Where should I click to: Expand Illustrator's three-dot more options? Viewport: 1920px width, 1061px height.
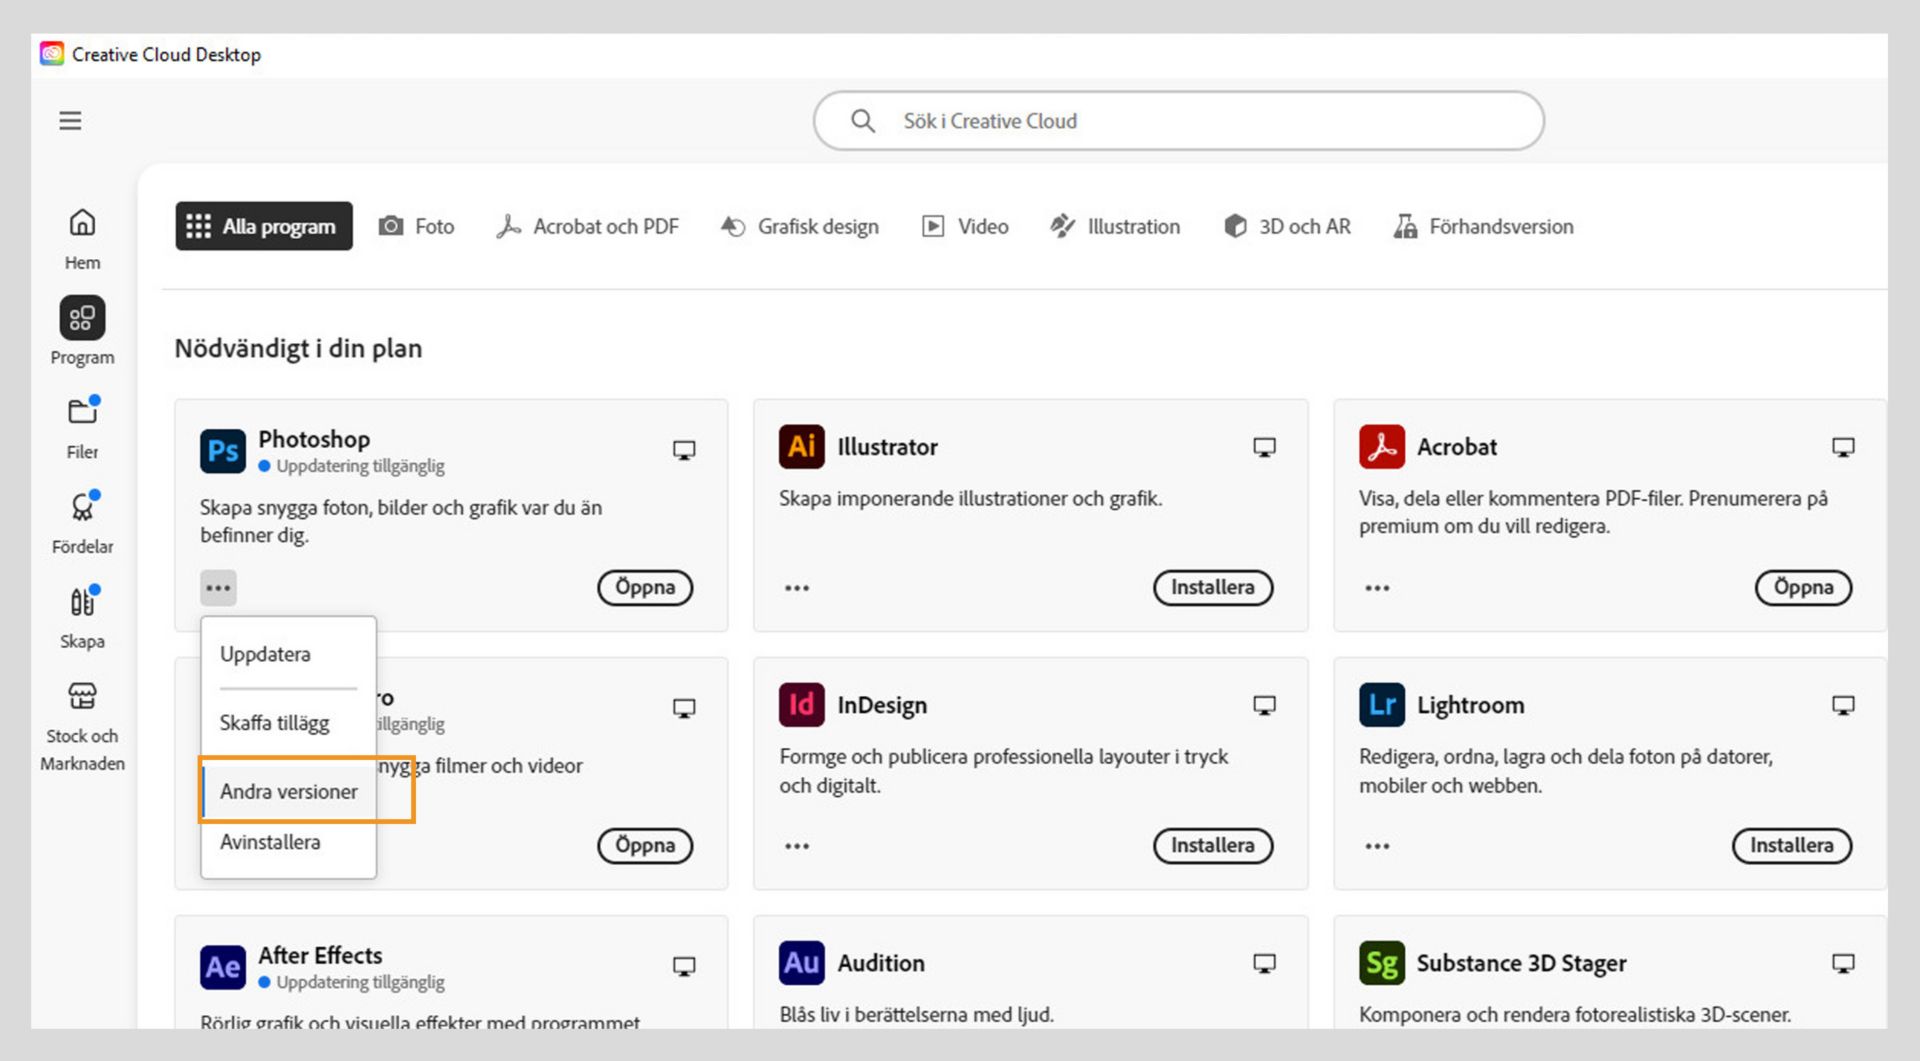pos(797,588)
